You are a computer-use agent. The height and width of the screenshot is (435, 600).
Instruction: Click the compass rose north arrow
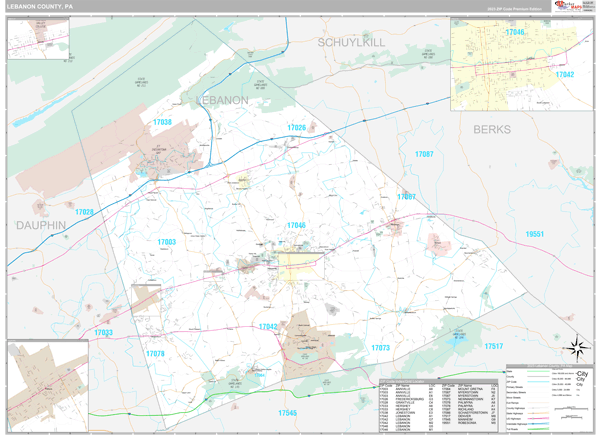[576, 348]
